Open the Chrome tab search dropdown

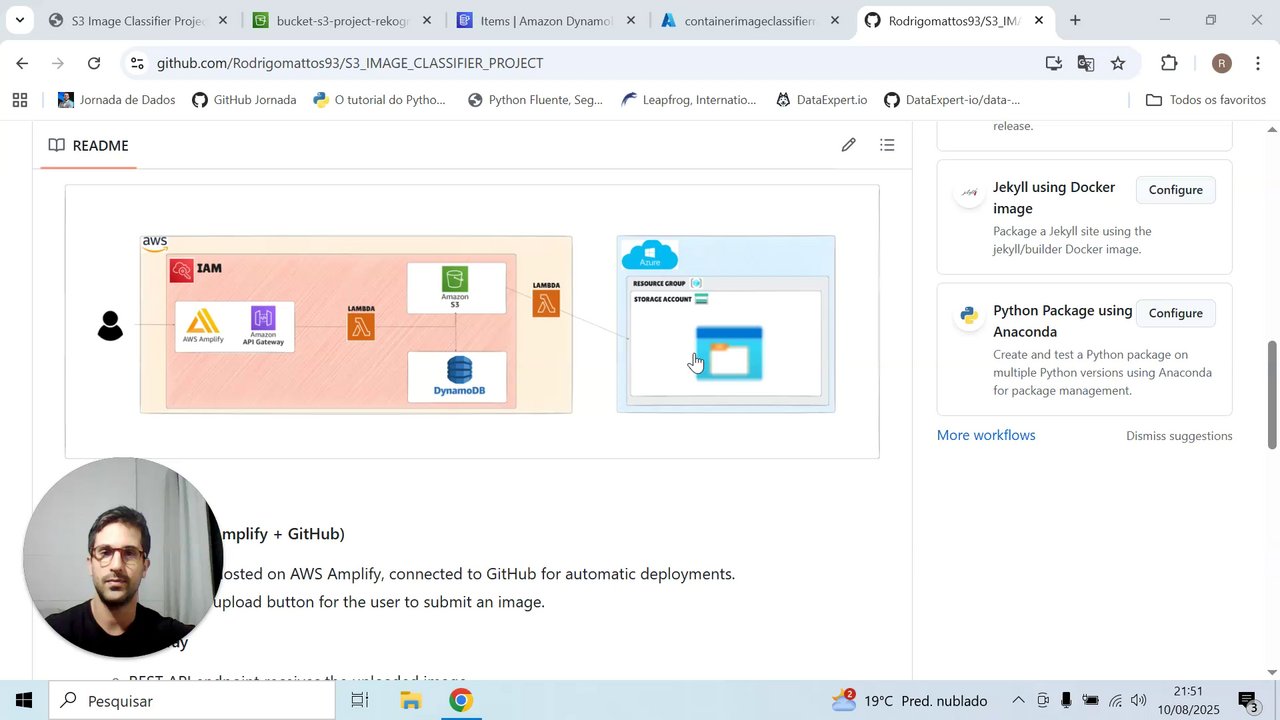click(19, 20)
